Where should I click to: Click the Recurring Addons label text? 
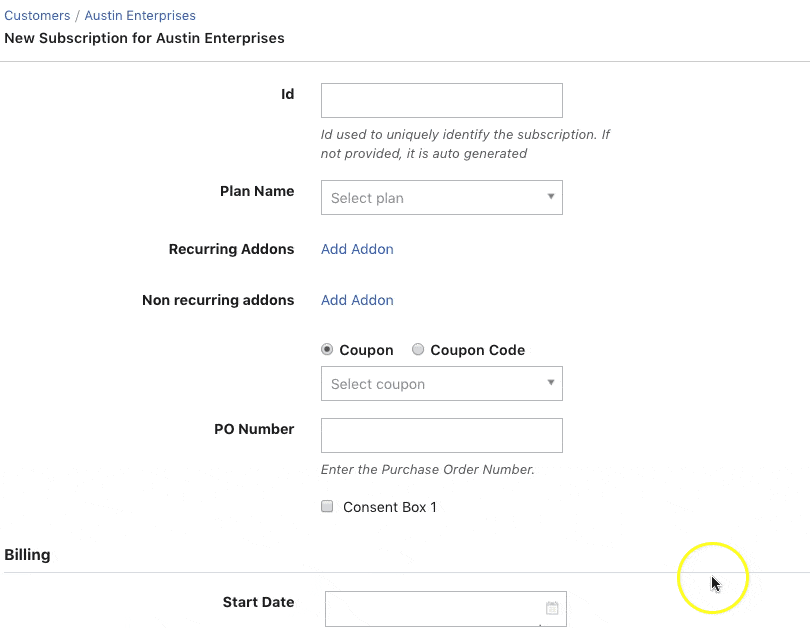[231, 249]
